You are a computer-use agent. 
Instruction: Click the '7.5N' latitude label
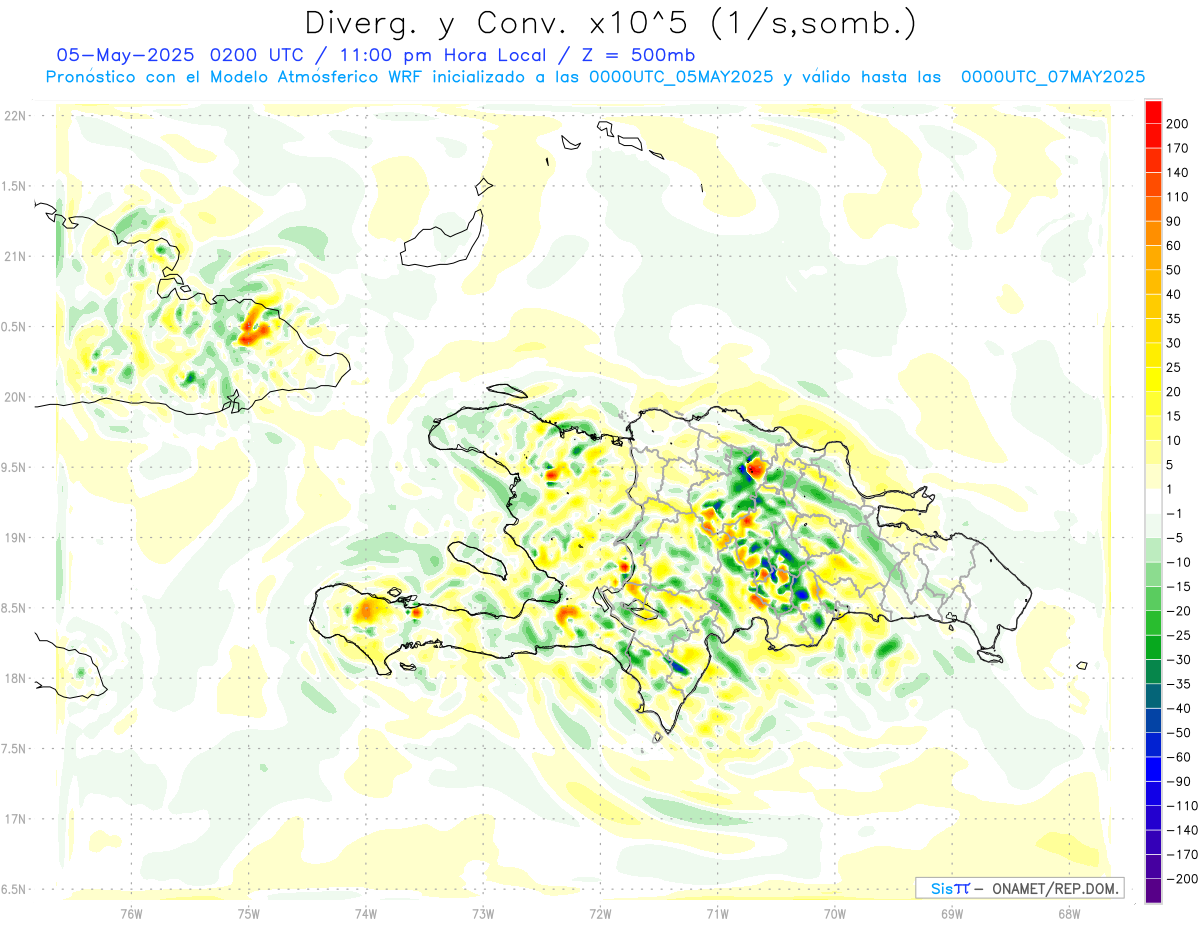click(14, 749)
